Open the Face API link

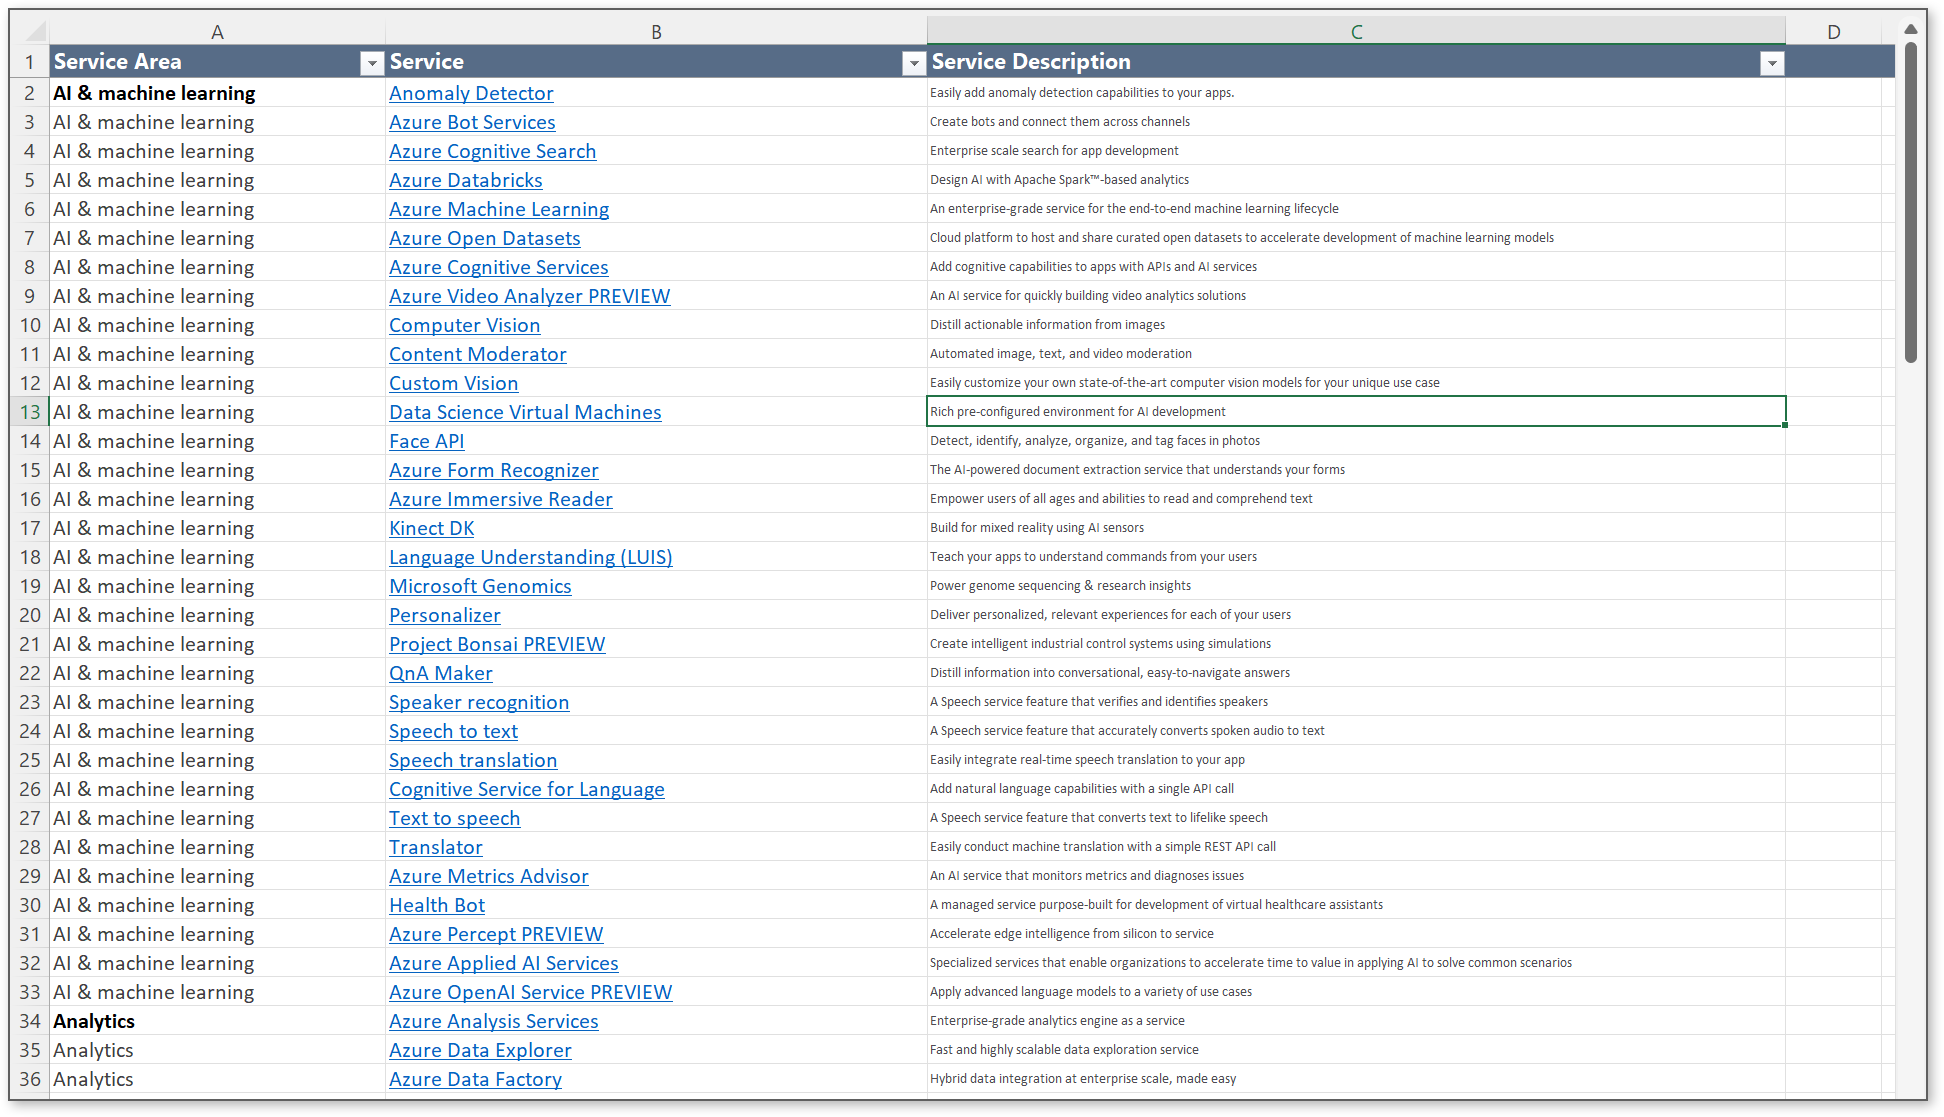point(427,441)
